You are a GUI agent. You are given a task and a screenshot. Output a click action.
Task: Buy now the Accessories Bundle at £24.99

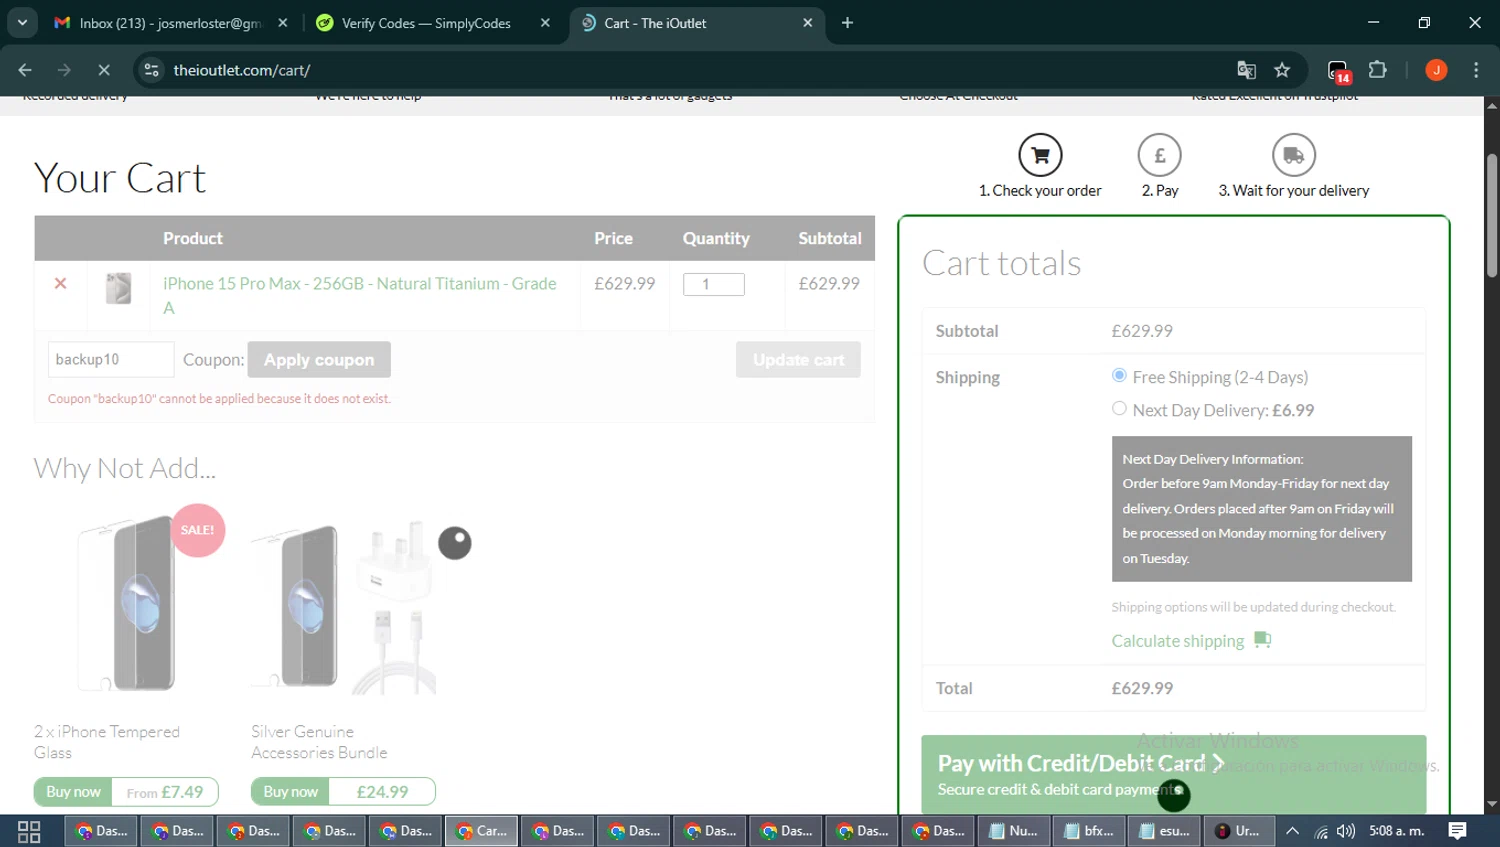290,792
